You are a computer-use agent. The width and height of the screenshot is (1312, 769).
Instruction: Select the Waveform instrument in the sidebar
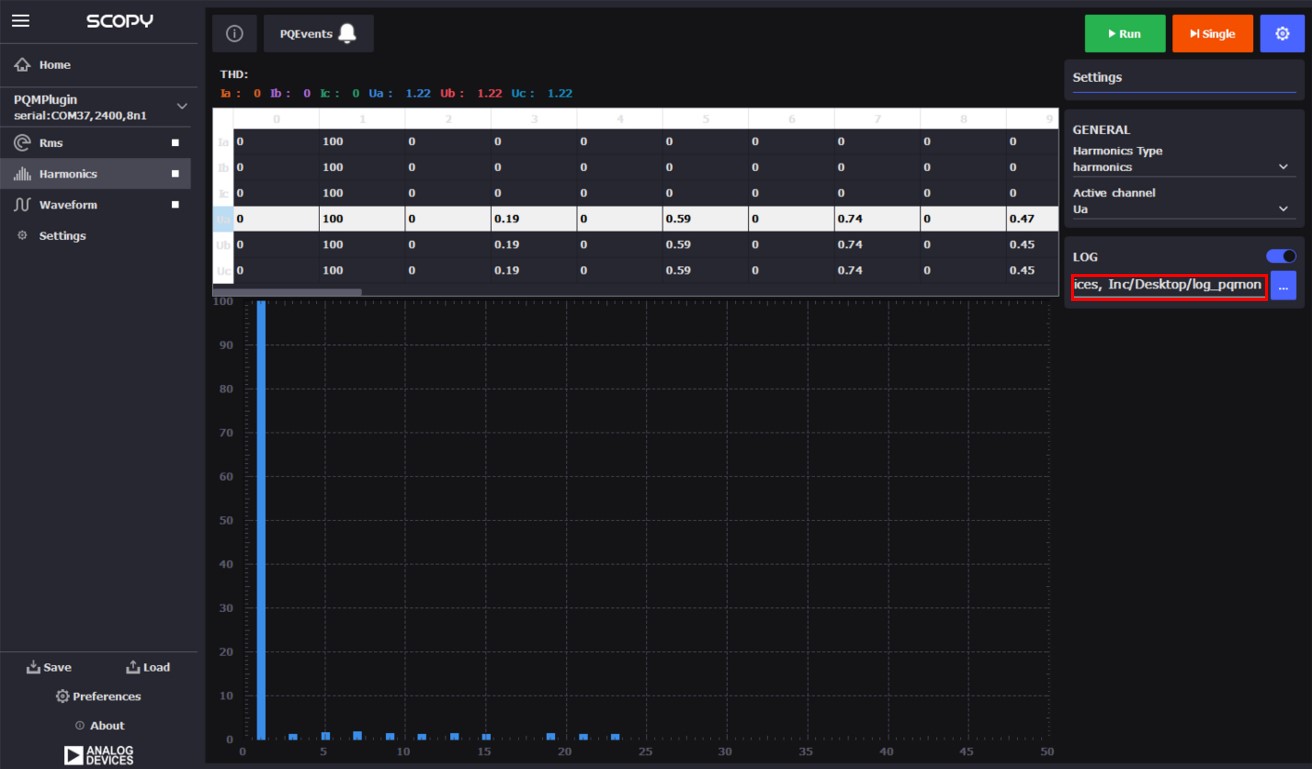pyautogui.click(x=70, y=204)
